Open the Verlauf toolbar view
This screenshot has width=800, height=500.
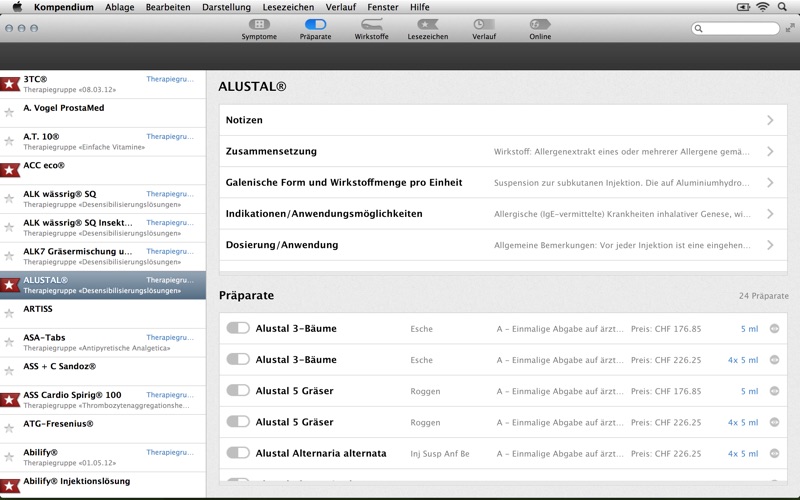484,29
